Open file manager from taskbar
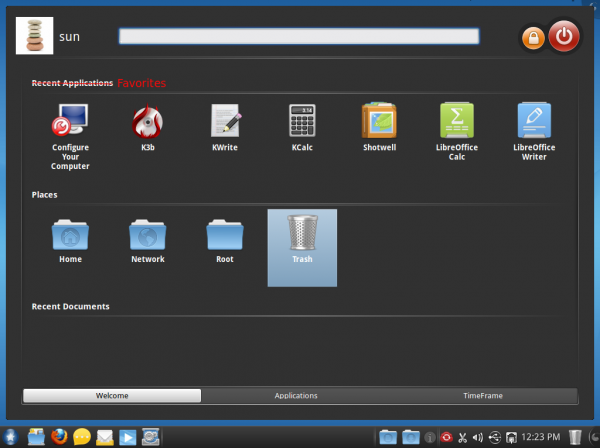Viewport: 600px width, 448px height. (x=36, y=437)
